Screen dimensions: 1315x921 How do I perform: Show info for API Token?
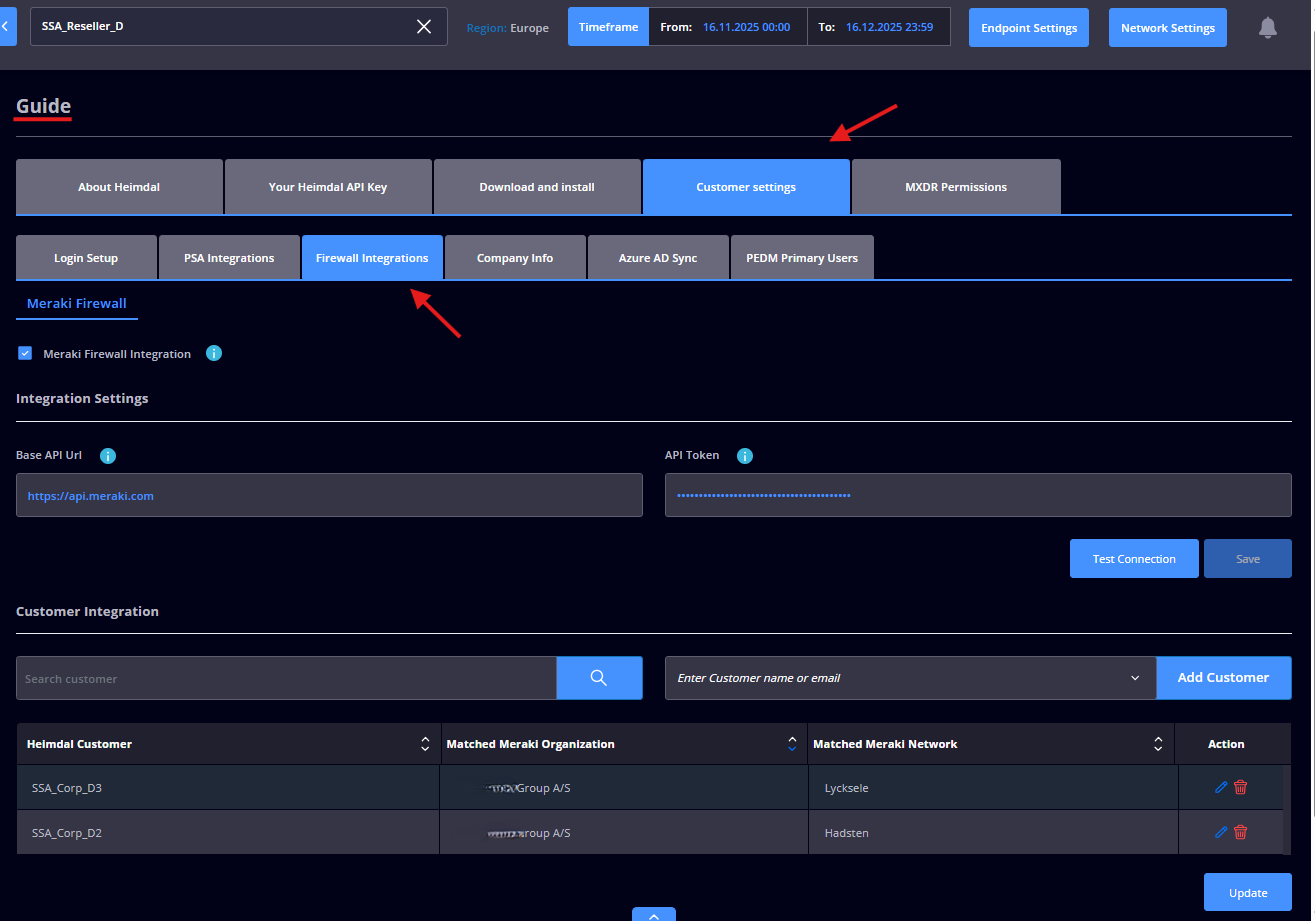coord(744,456)
